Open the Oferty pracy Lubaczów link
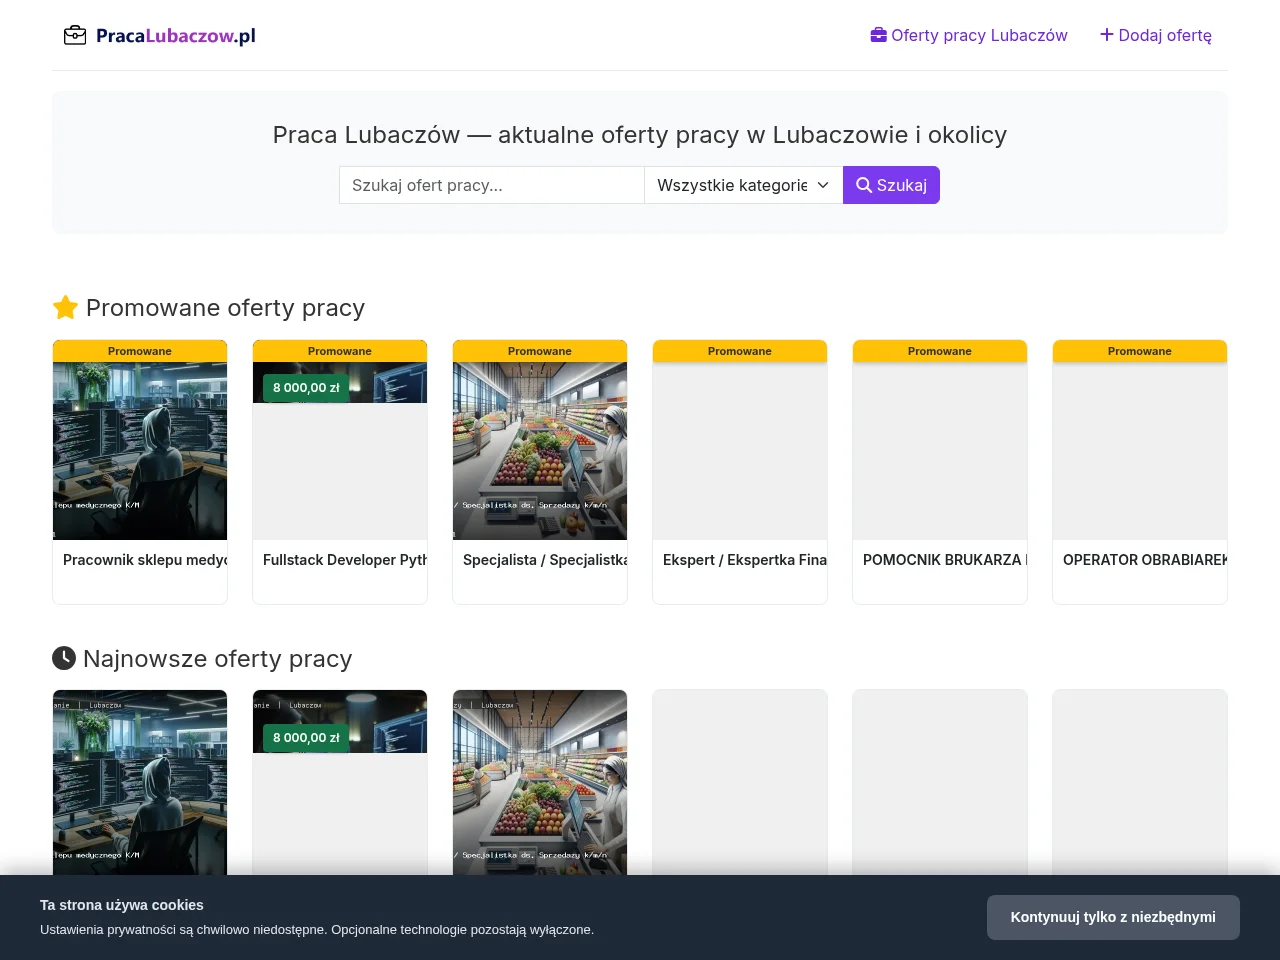The height and width of the screenshot is (960, 1280). (x=969, y=35)
